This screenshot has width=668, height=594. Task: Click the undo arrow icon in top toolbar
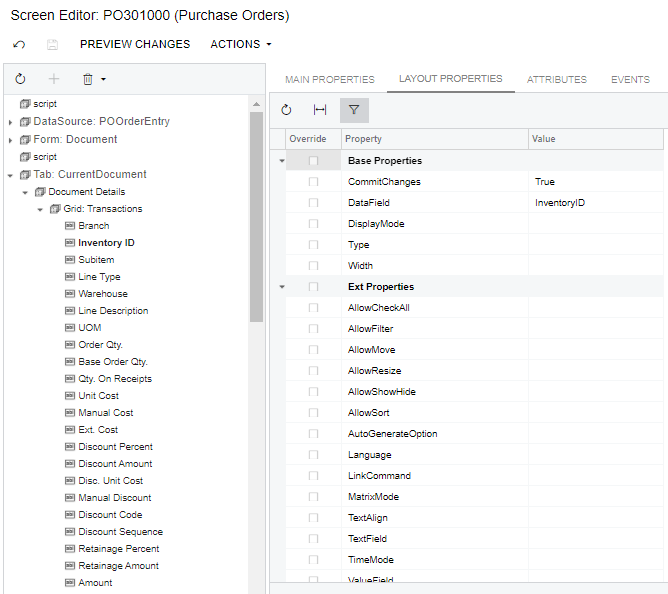click(x=19, y=45)
